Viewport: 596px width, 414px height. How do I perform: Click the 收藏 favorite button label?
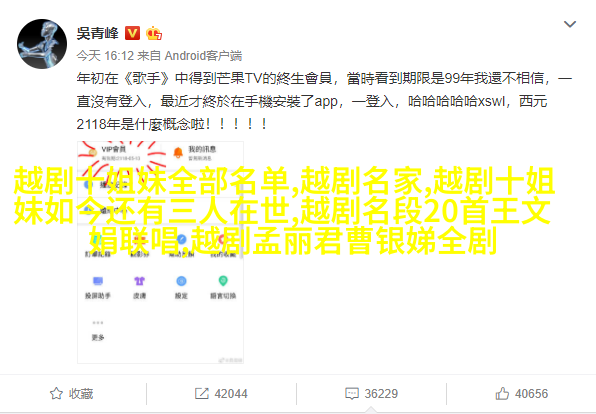click(81, 393)
